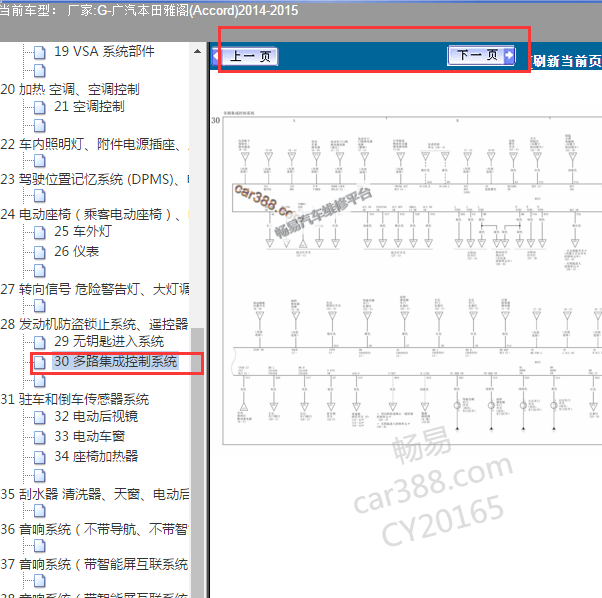Click blank page icon under 19 VSA 系统部件
602x598 pixels.
(40, 70)
